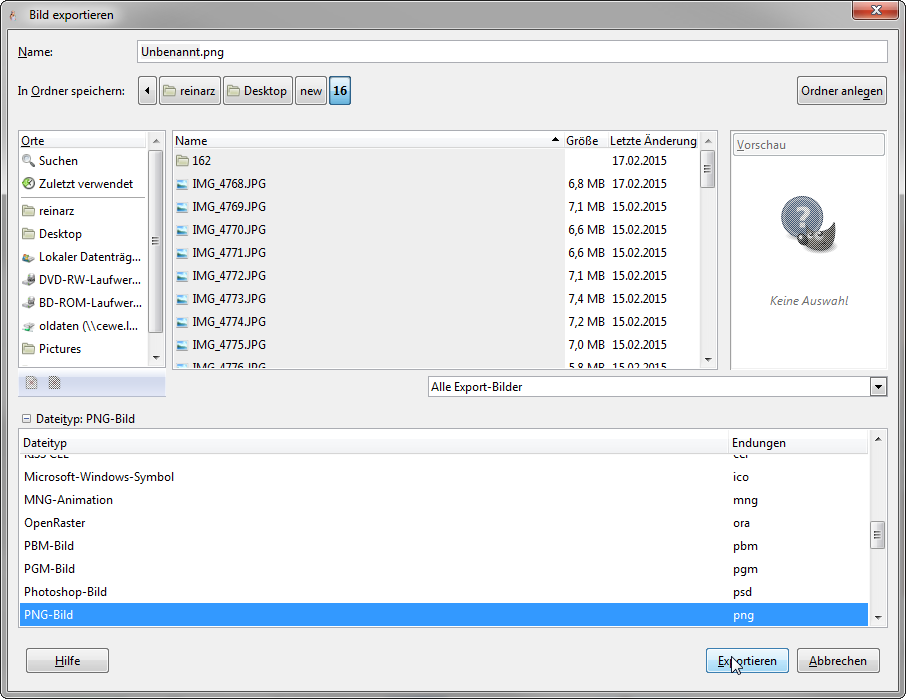Screen dimensions: 906x699
Task: Click the image icon of IMG_4768.JPG
Action: [x=182, y=184]
